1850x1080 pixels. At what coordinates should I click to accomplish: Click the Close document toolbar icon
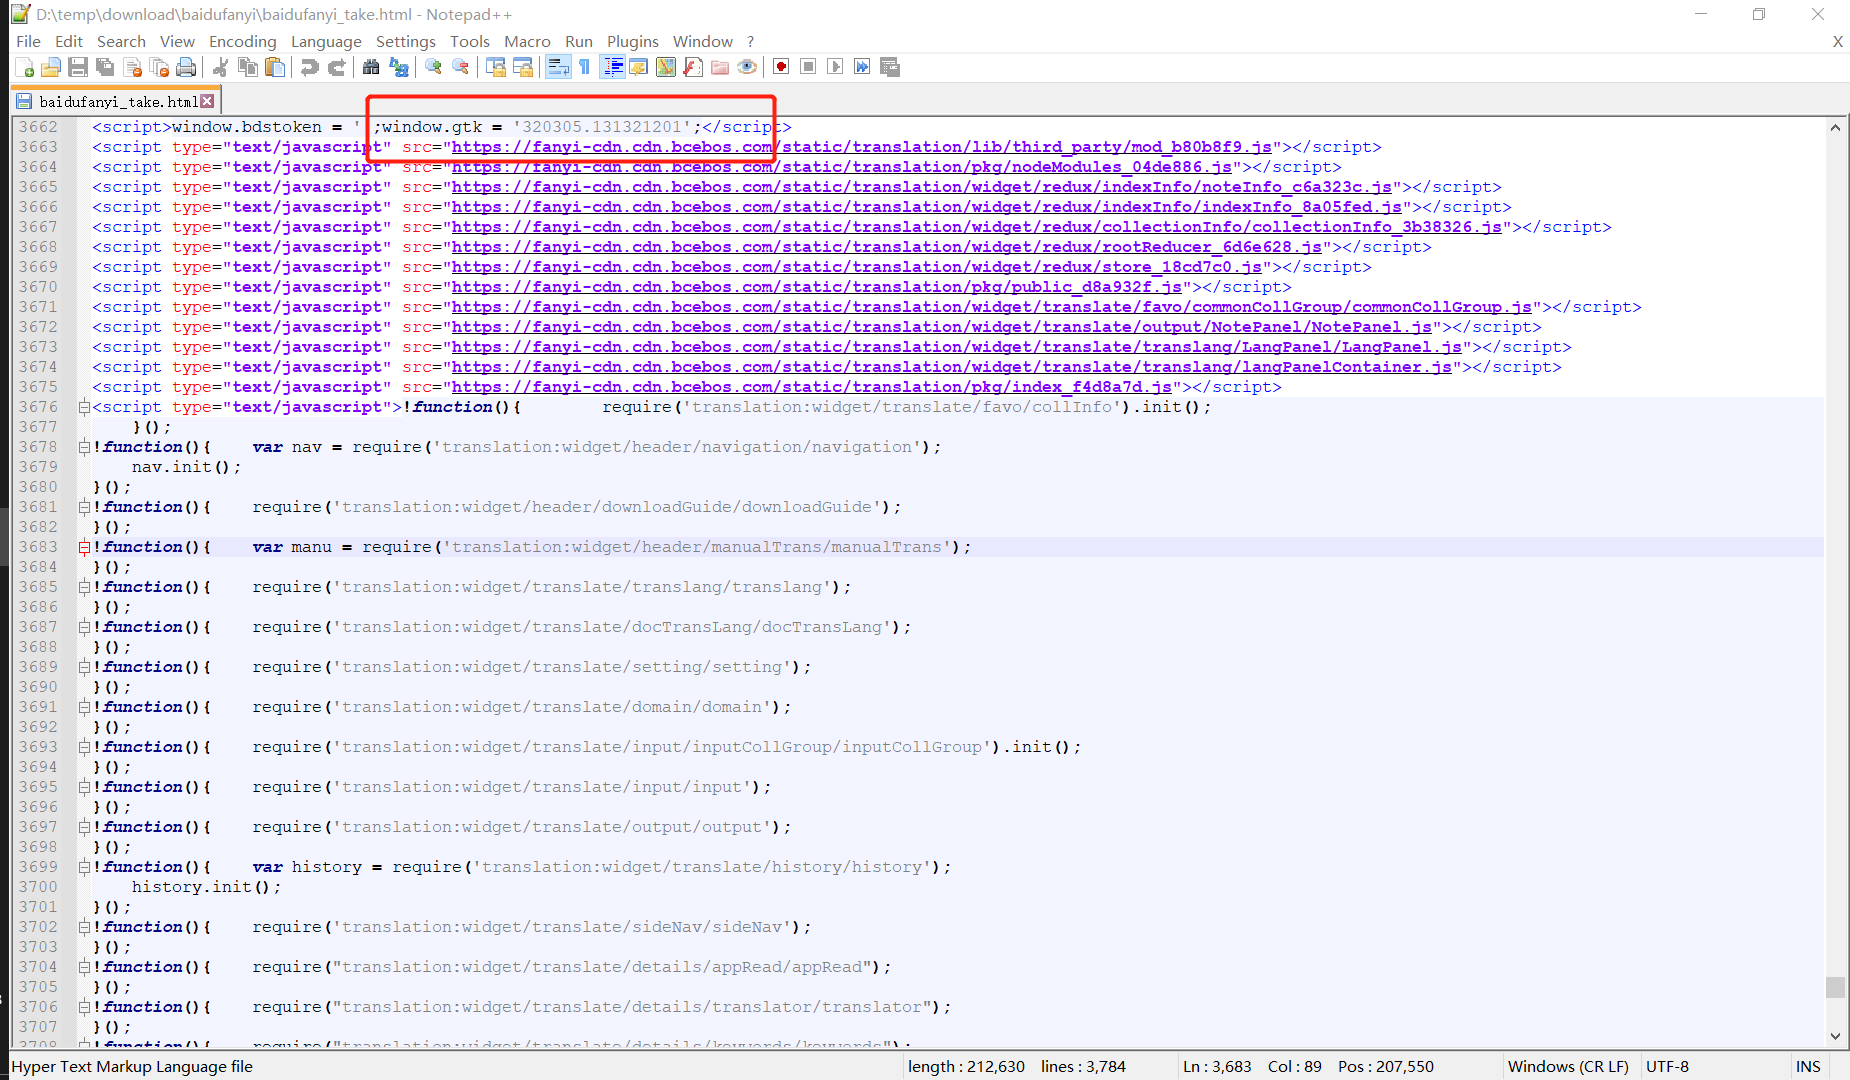pyautogui.click(x=132, y=67)
